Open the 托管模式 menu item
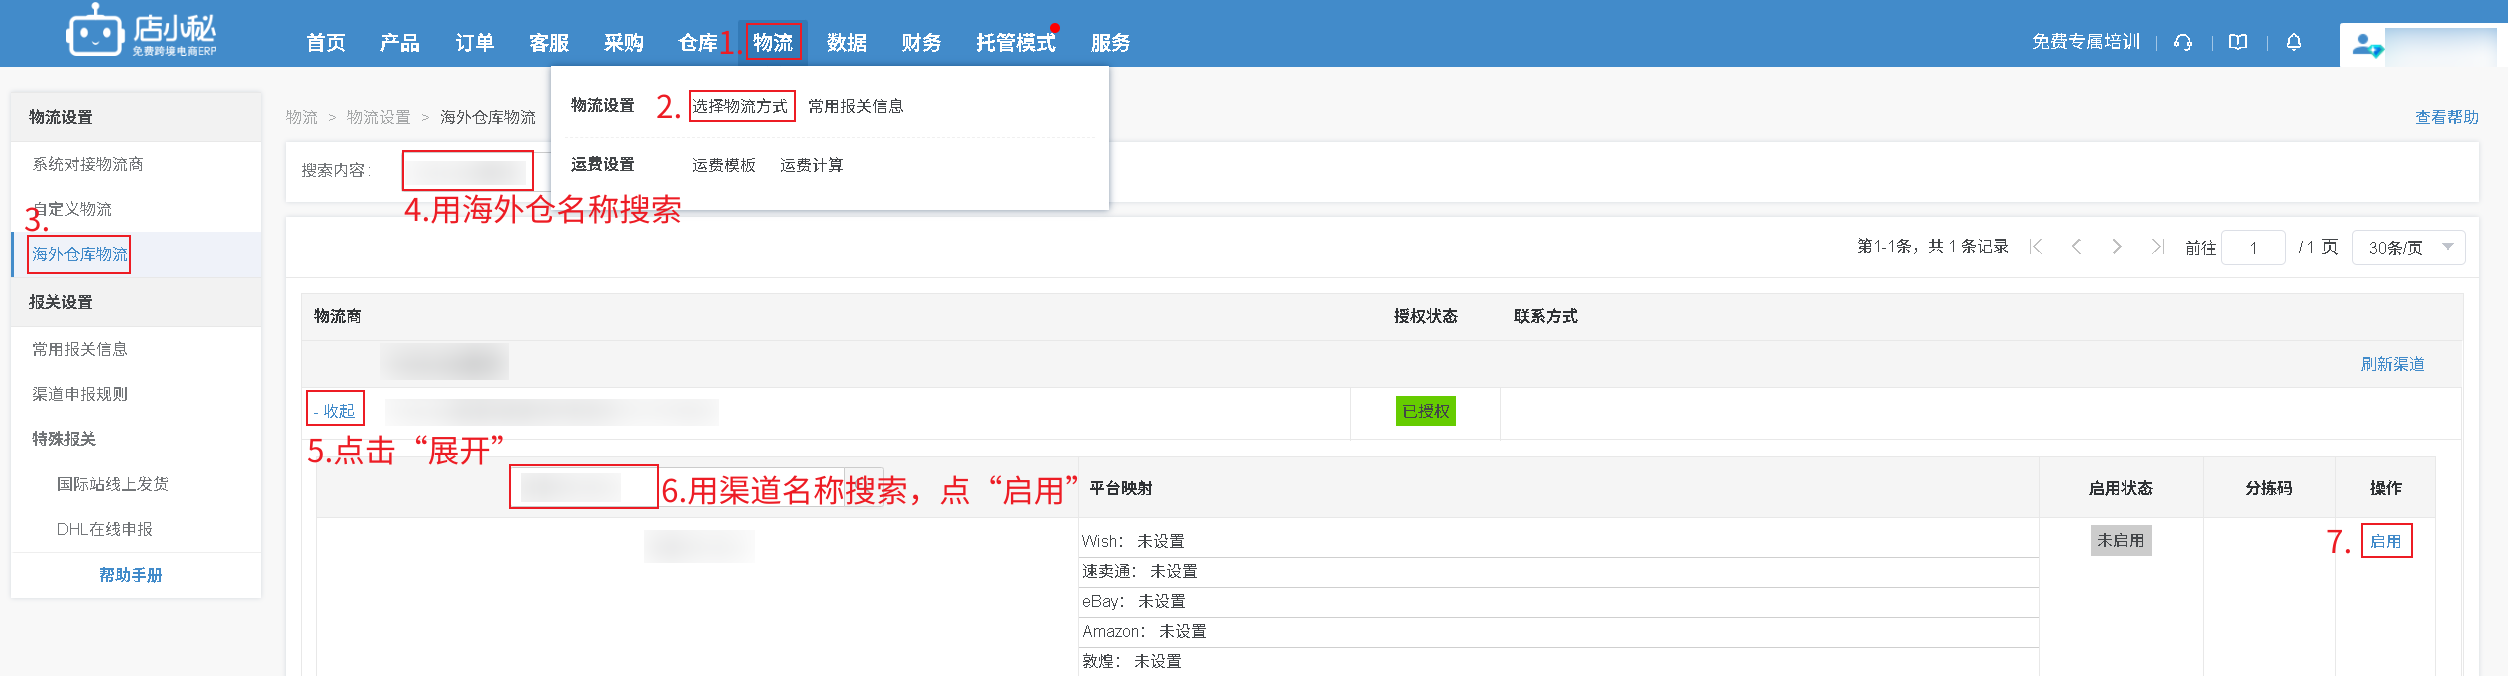 (1015, 43)
